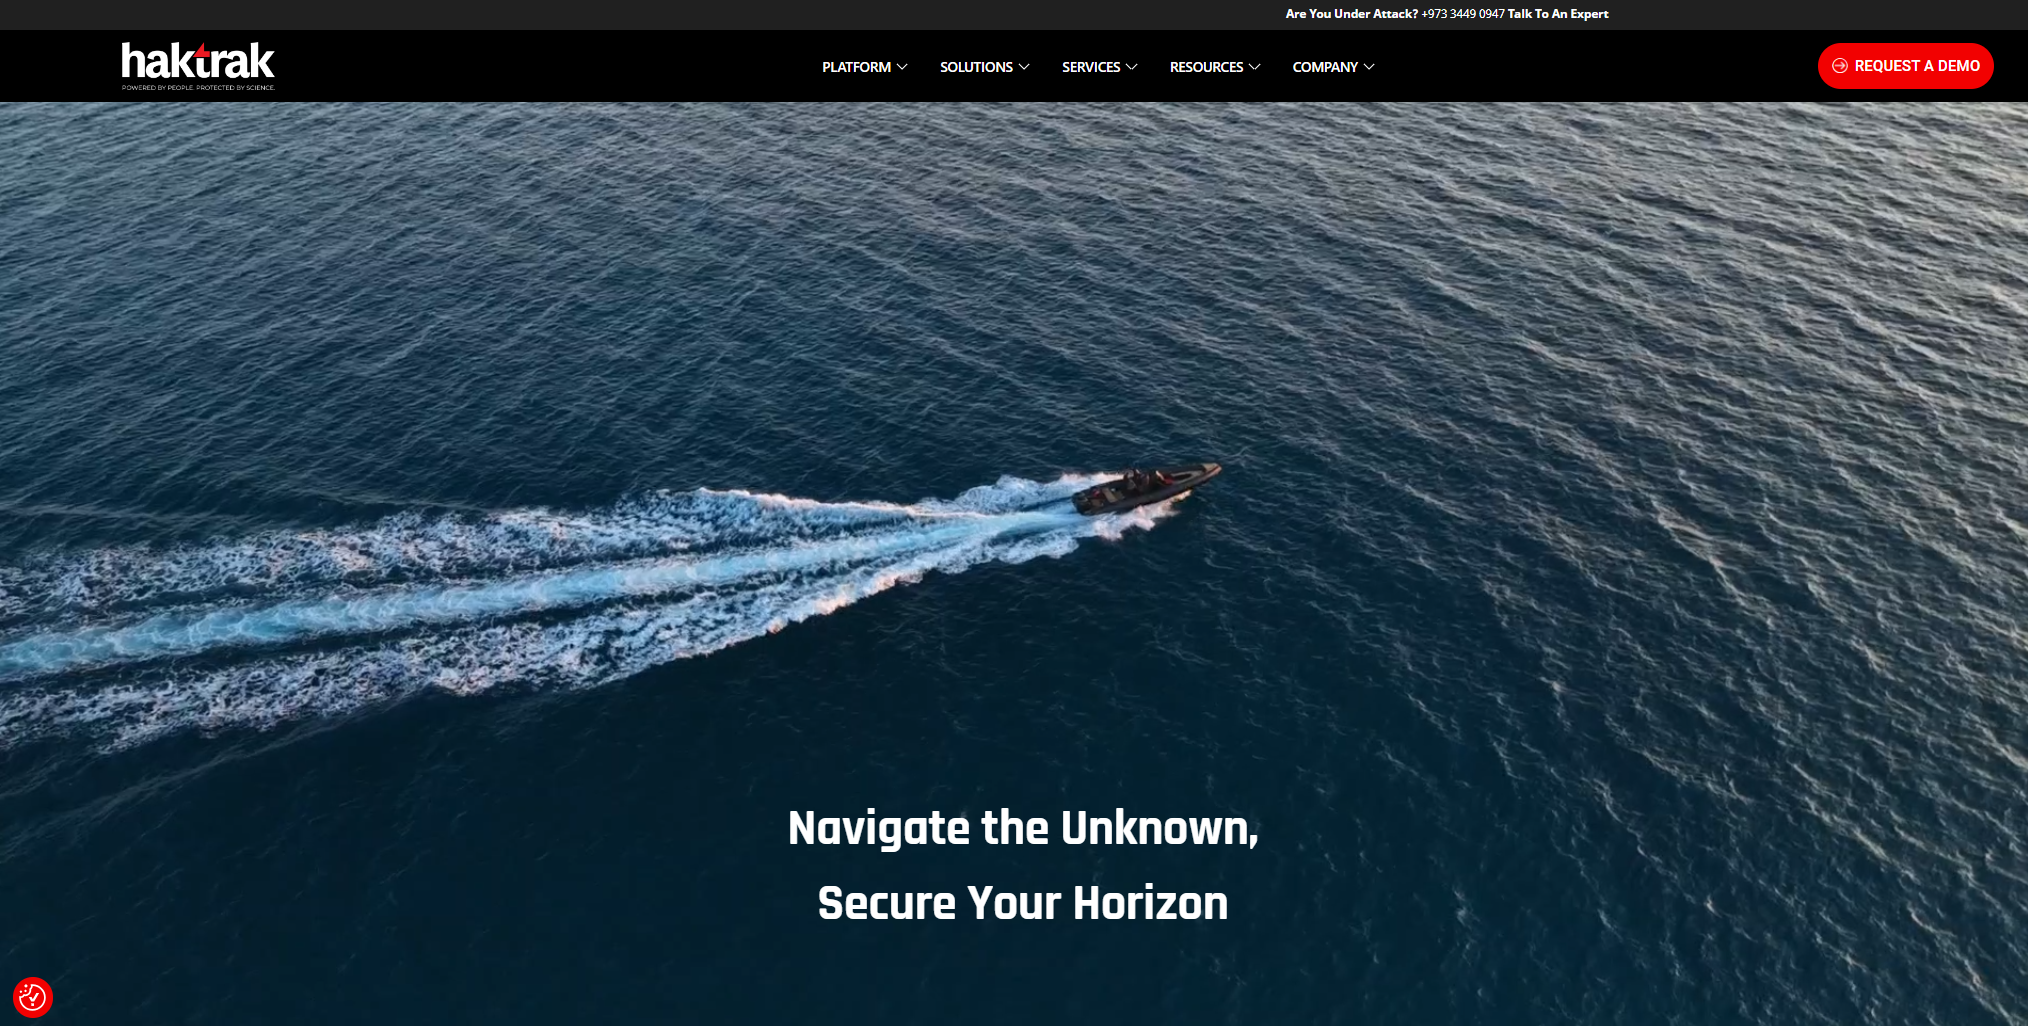The height and width of the screenshot is (1026, 2028).
Task: Click the Navigate the Unknown headline
Action: click(1022, 828)
